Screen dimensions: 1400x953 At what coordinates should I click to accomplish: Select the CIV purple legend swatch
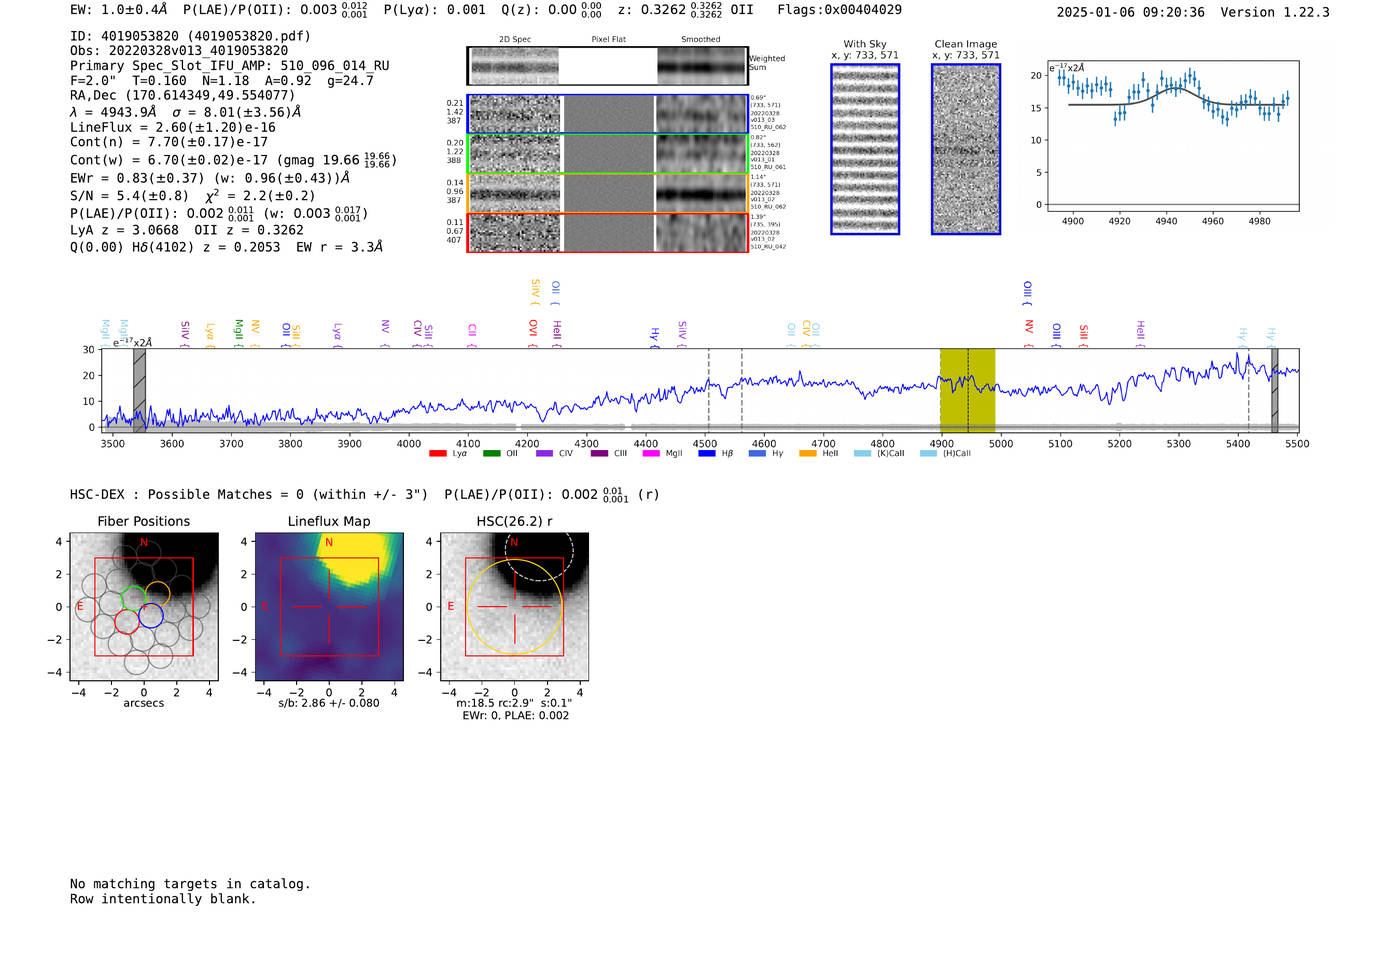coord(544,454)
